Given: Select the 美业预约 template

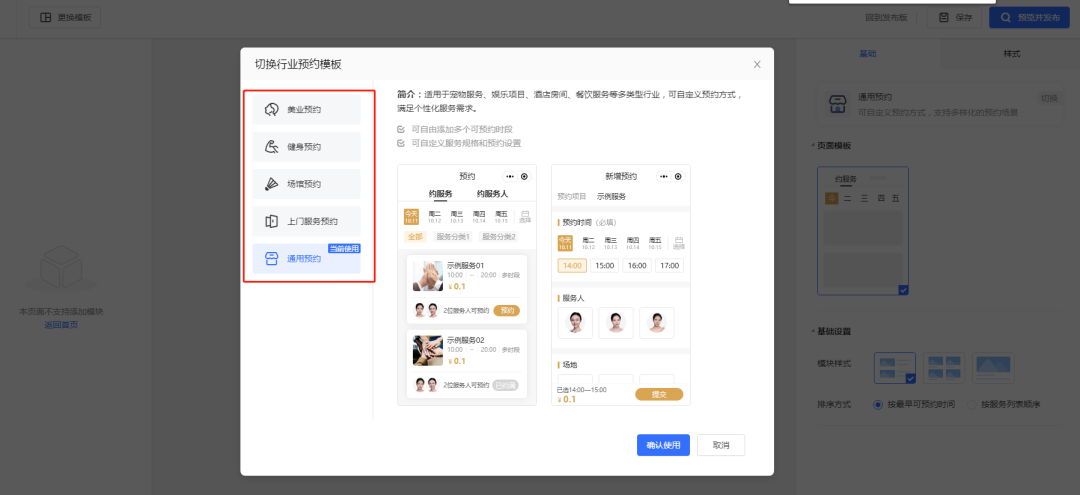Looking at the screenshot, I should 306,109.
